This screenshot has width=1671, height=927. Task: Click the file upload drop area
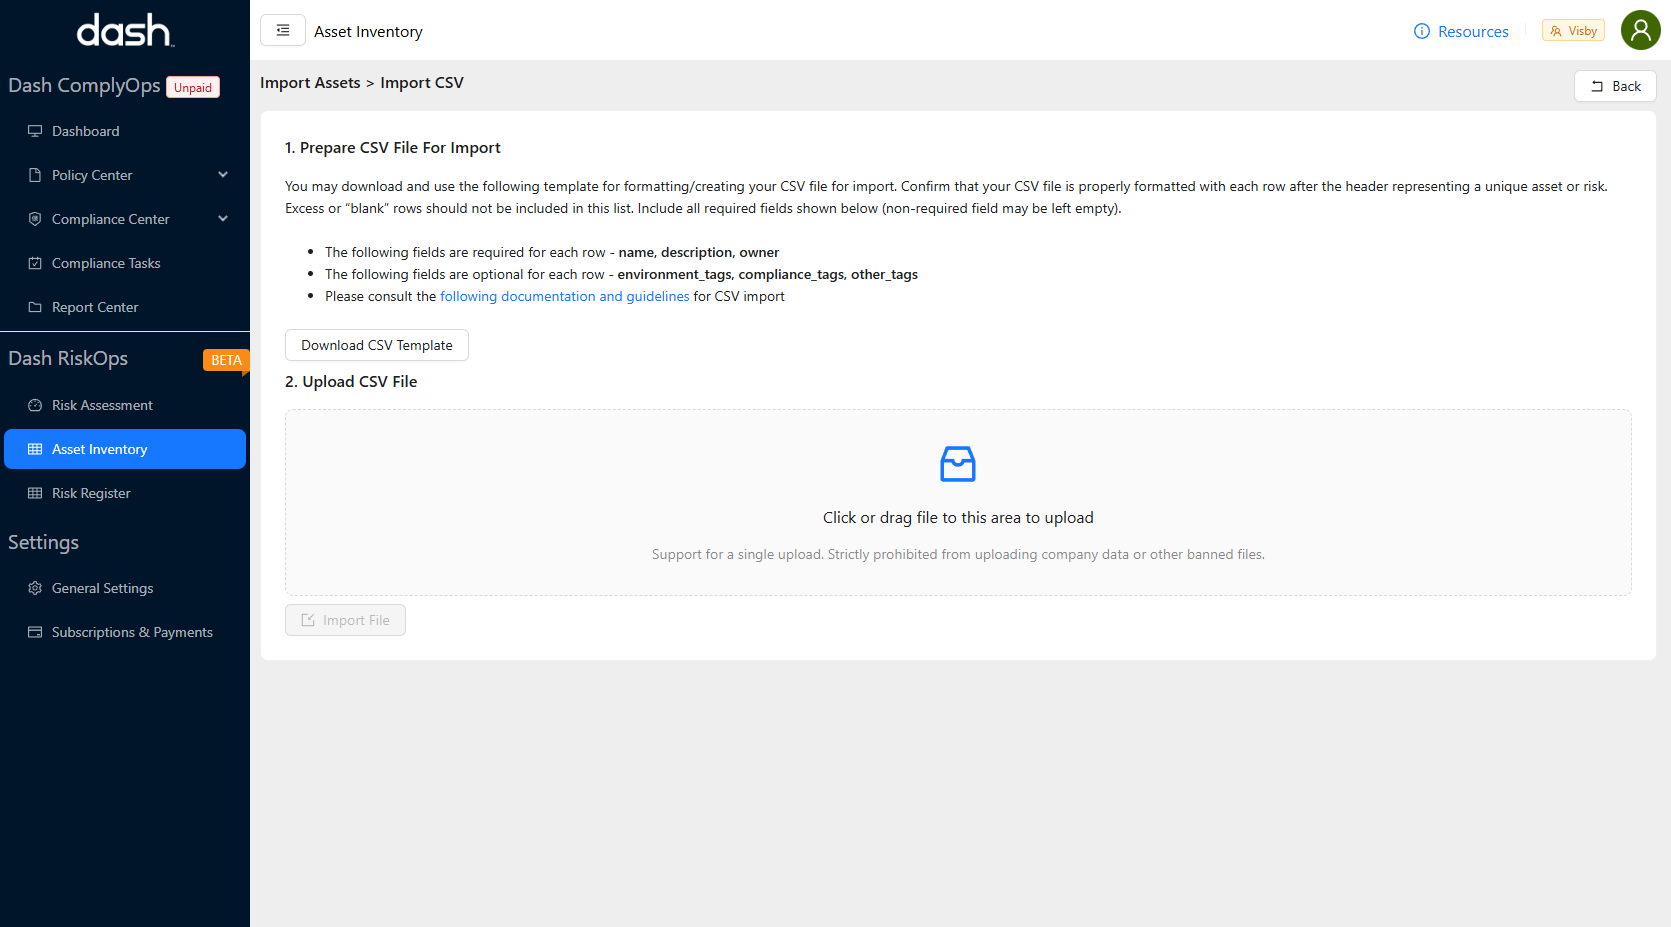pos(957,517)
